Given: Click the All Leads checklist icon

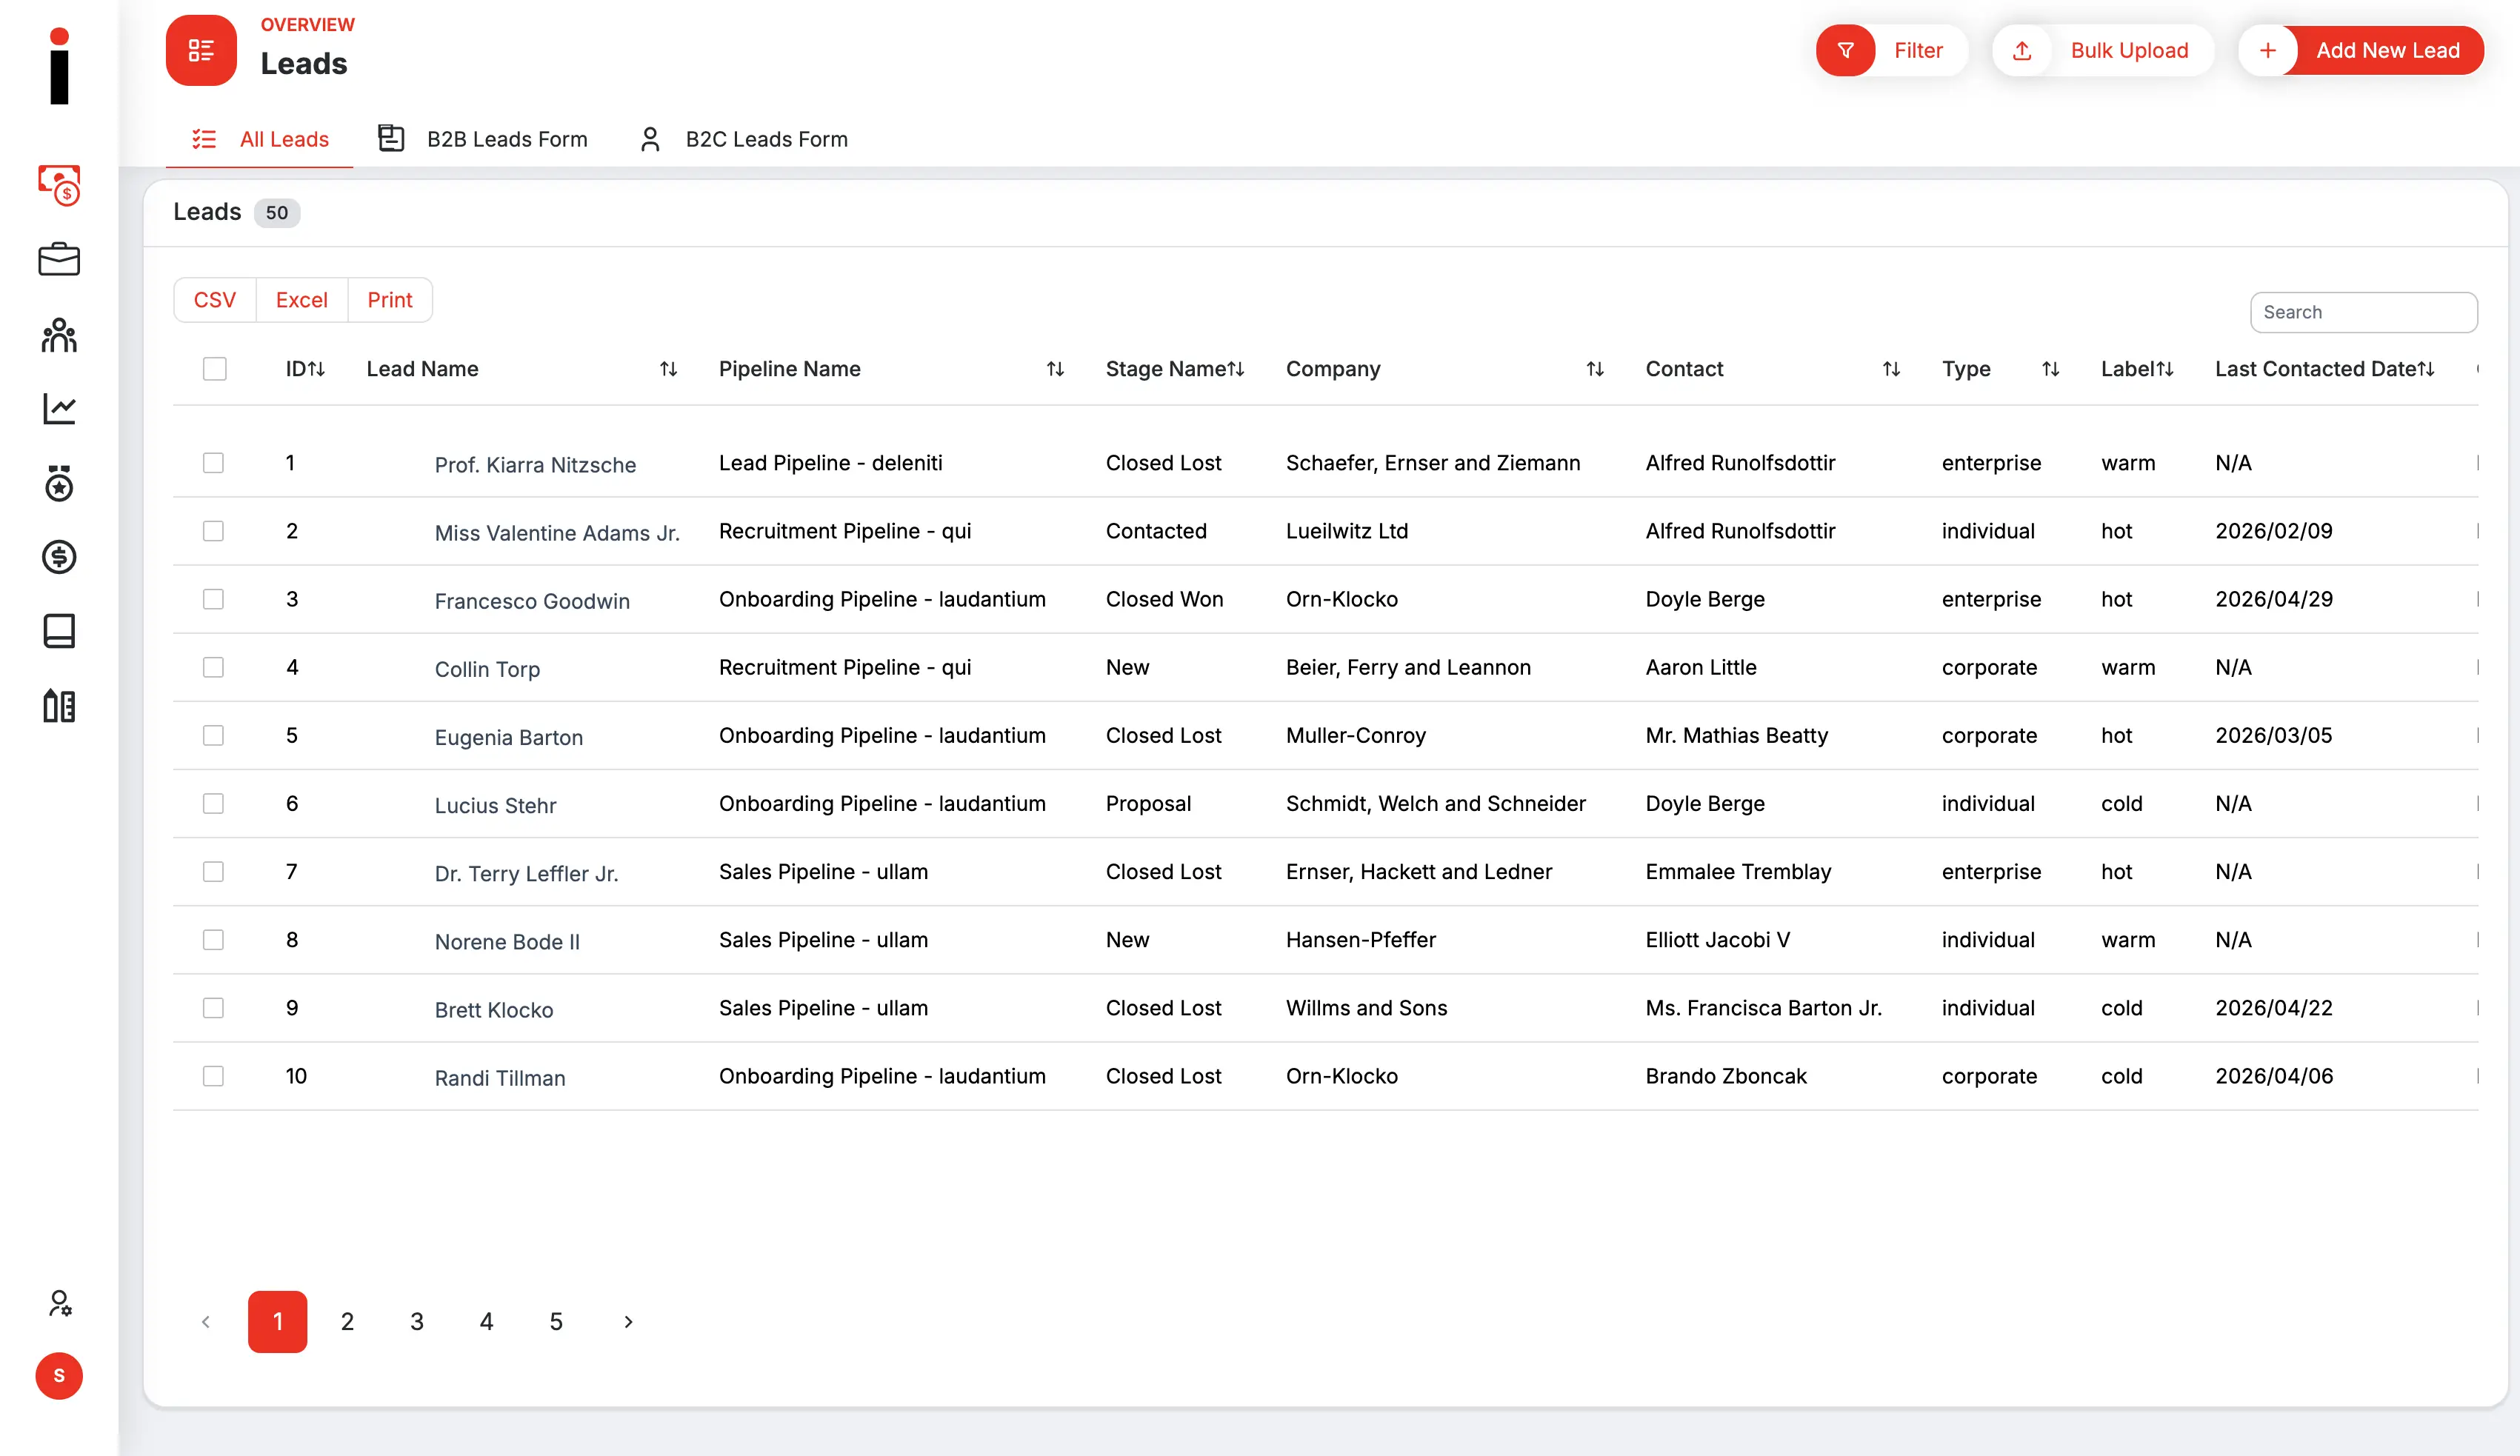Looking at the screenshot, I should tap(204, 139).
